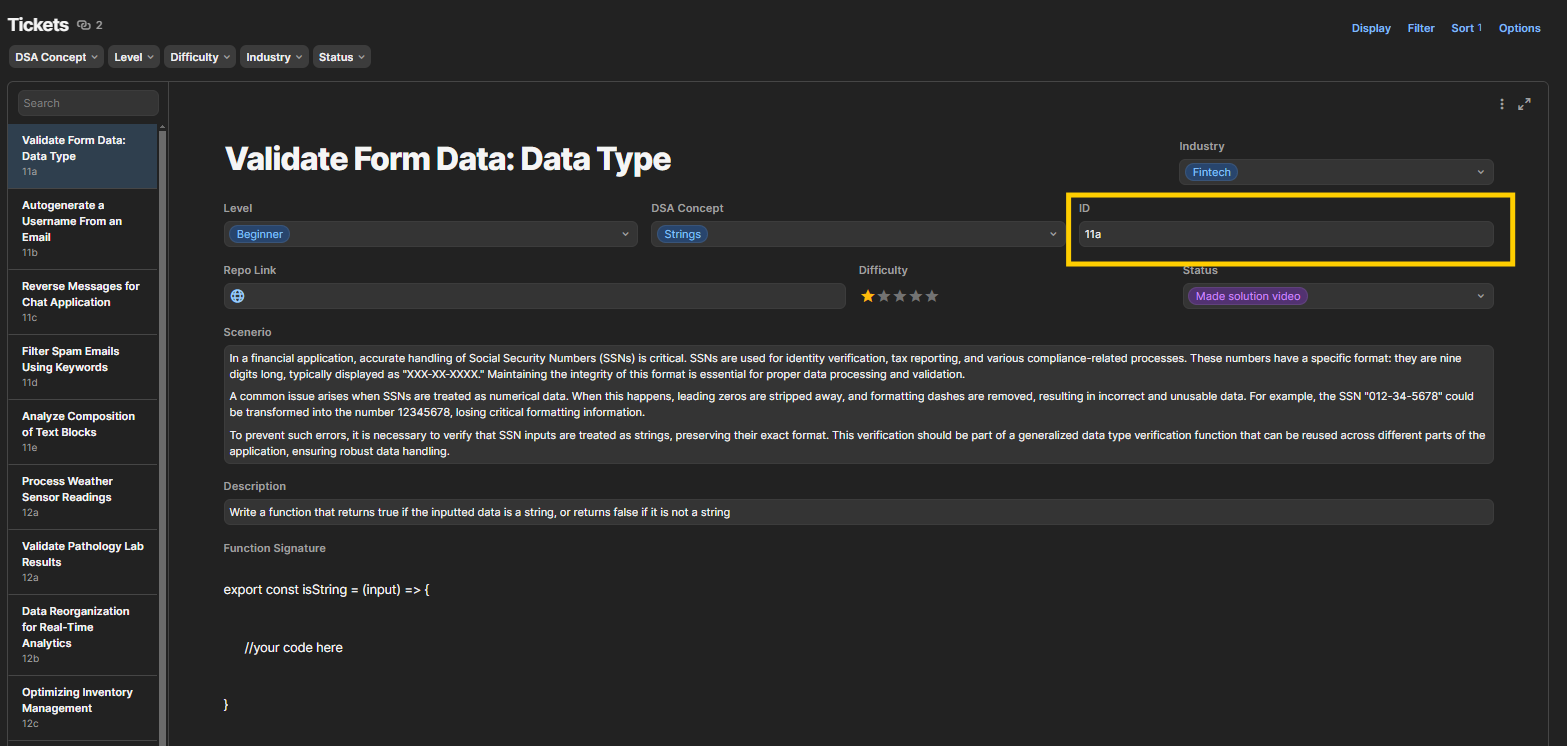Open the DSA Concept filter dropdown
The image size is (1567, 746).
click(x=57, y=57)
